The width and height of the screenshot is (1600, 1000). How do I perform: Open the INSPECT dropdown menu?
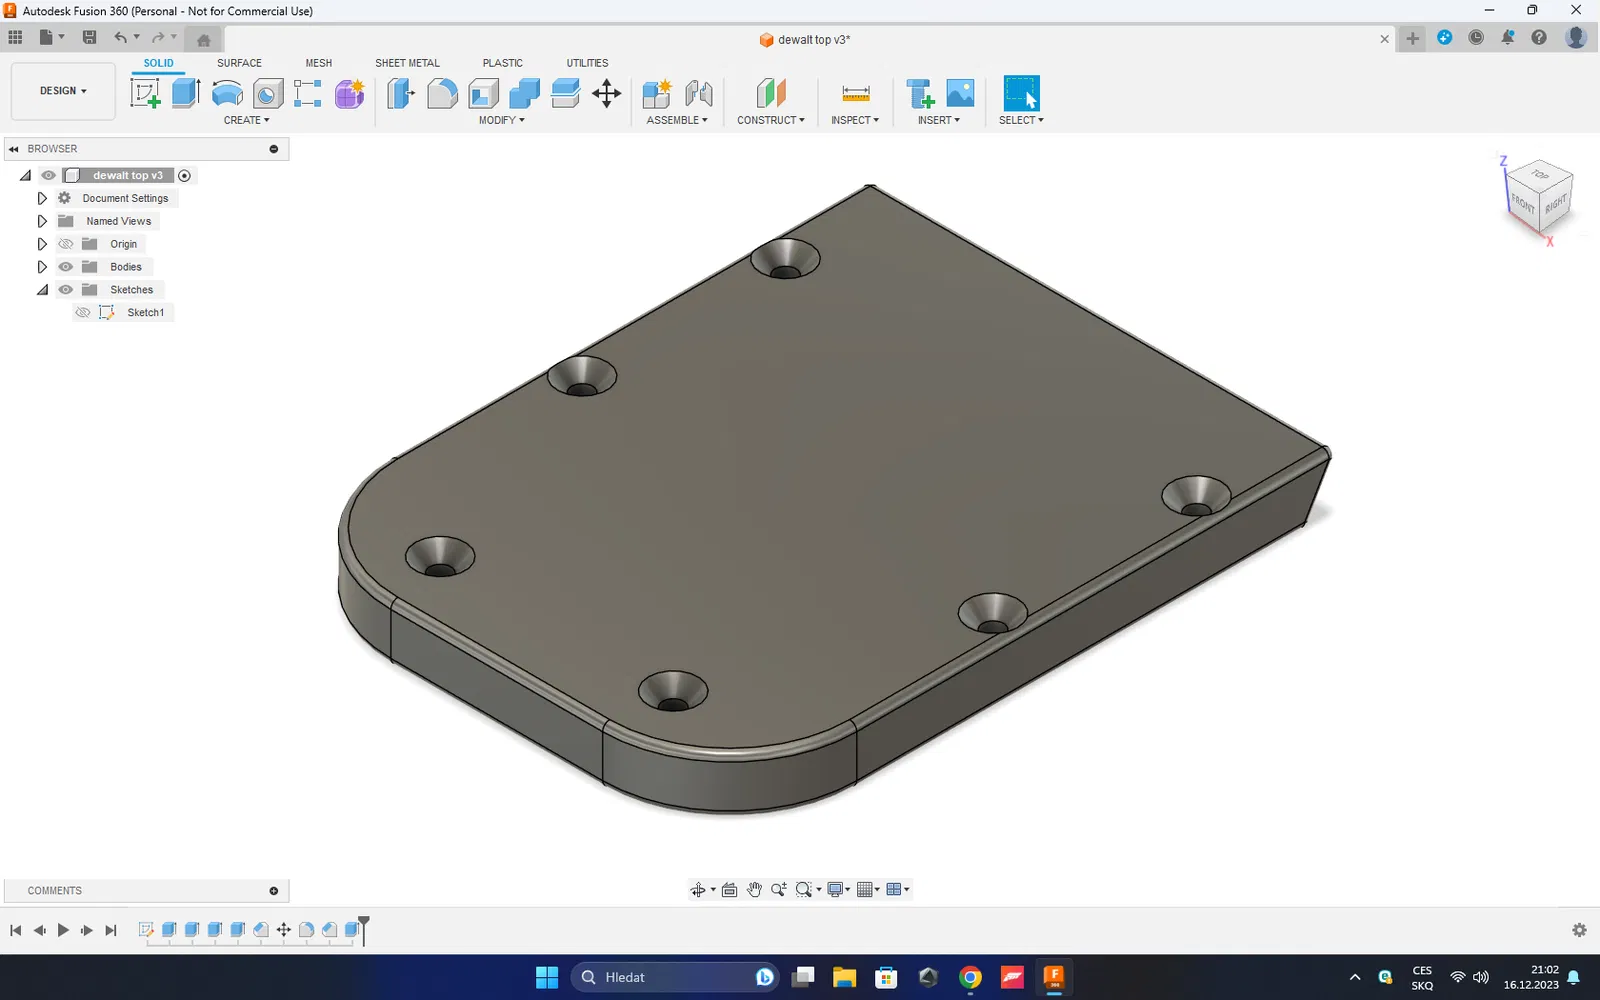tap(855, 120)
